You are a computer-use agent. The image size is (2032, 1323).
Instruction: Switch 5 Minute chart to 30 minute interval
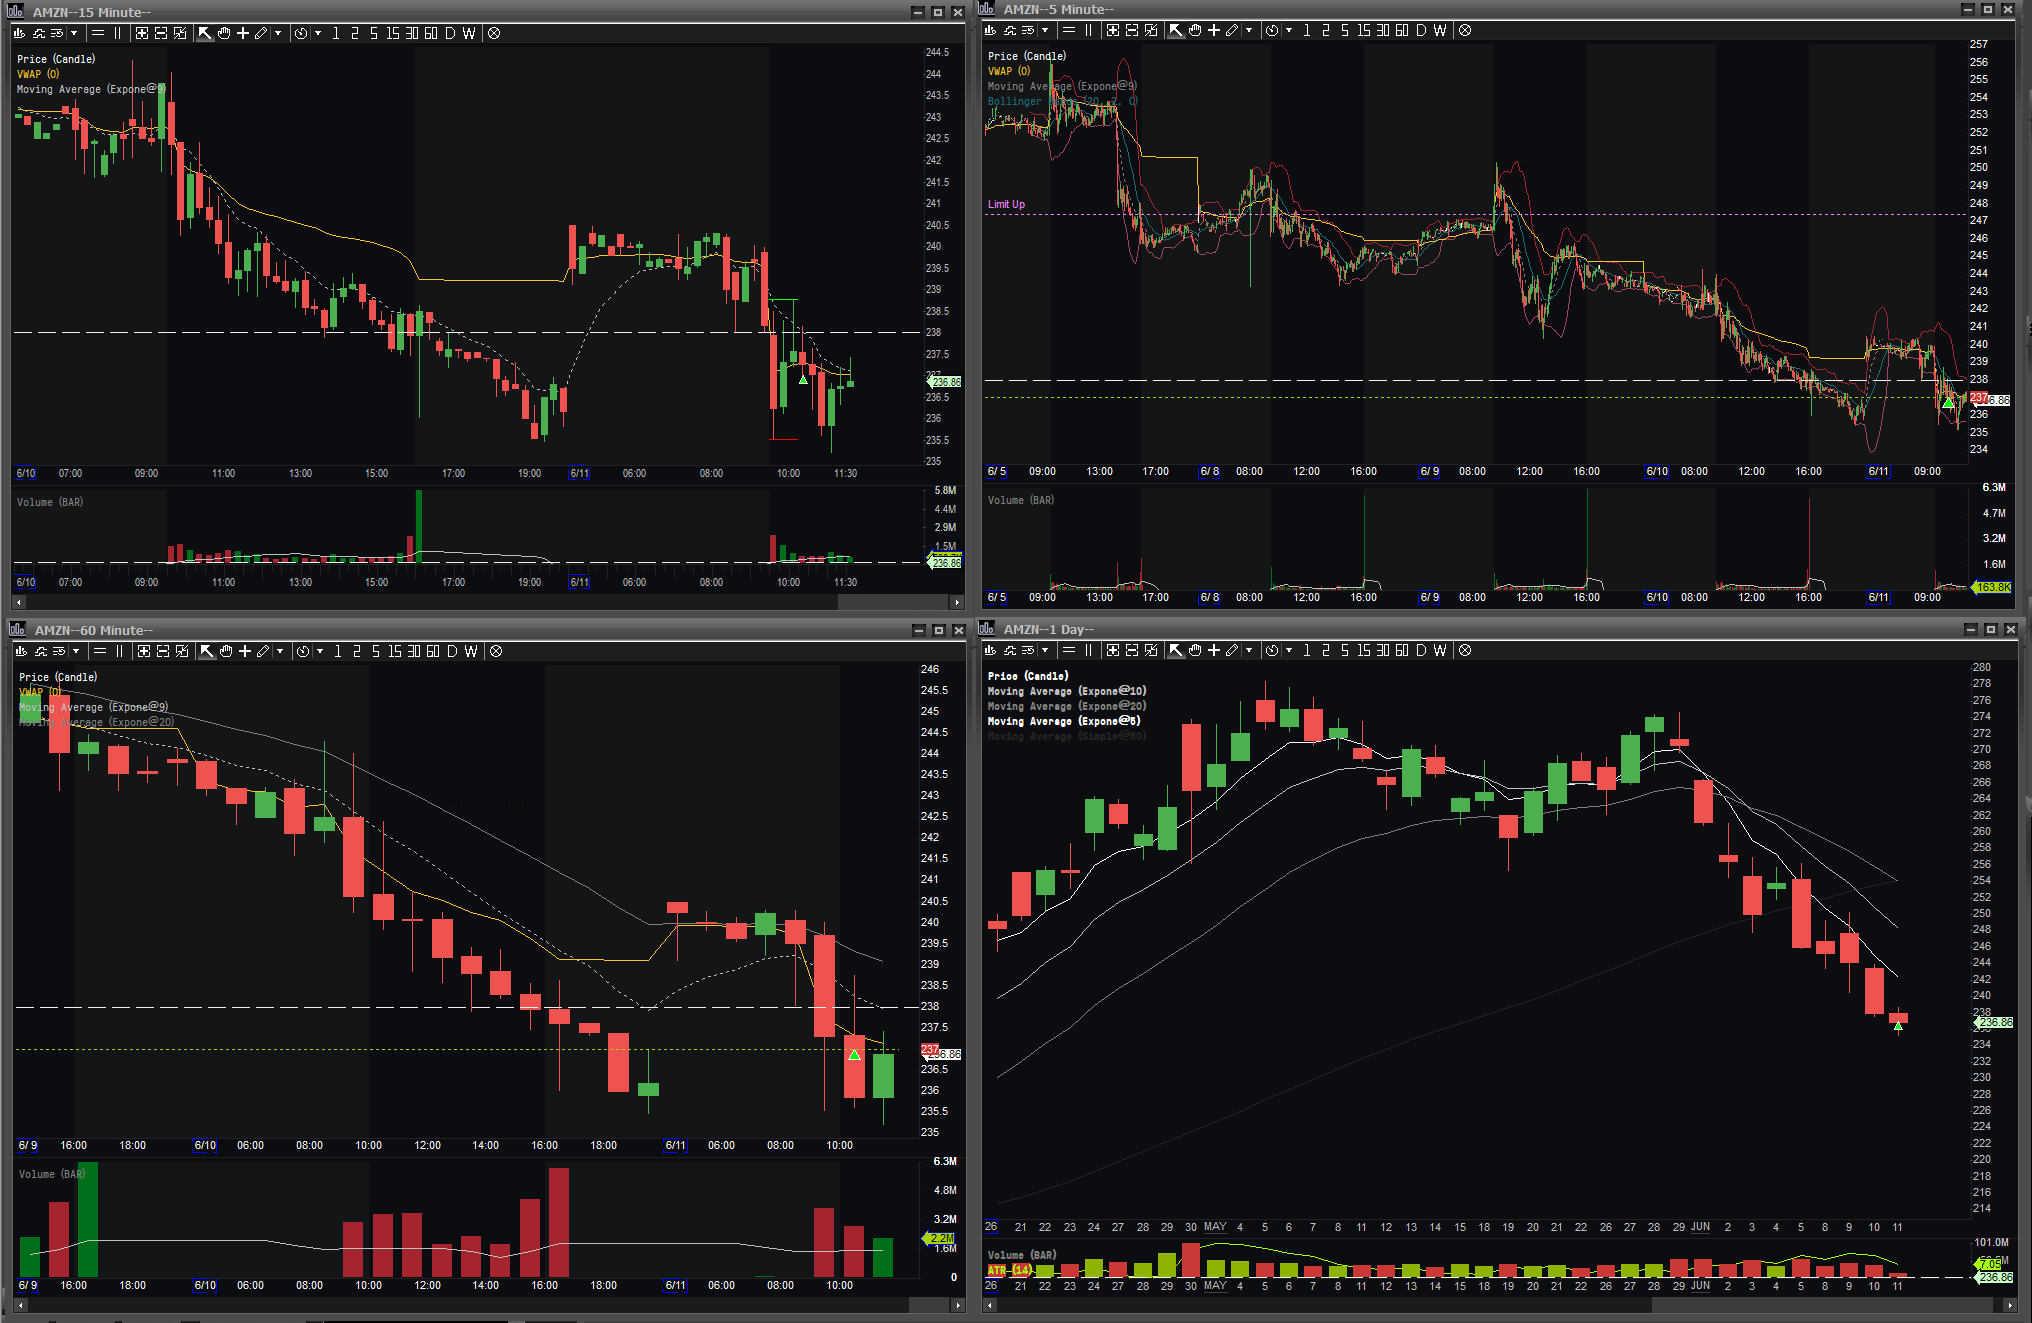[1383, 30]
